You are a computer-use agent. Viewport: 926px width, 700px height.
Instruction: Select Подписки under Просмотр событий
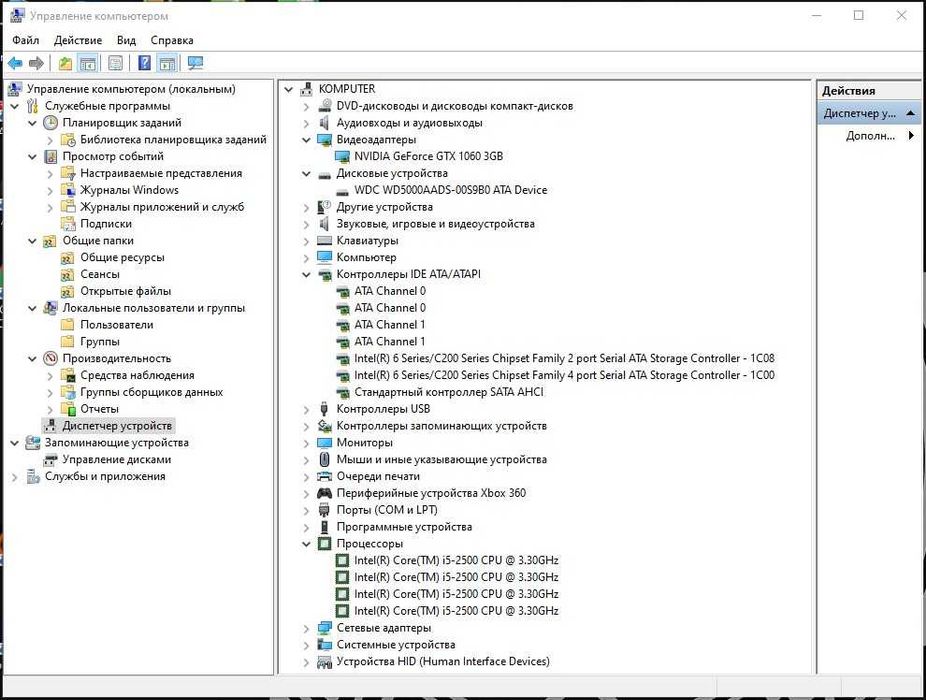[106, 224]
